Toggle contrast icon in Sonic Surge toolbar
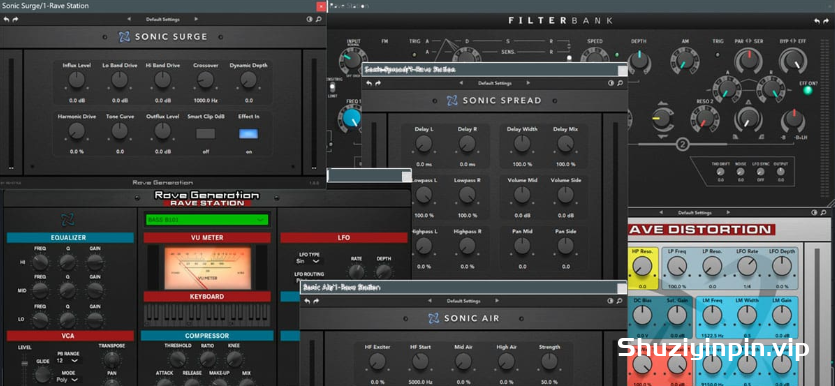835x386 pixels. point(310,19)
